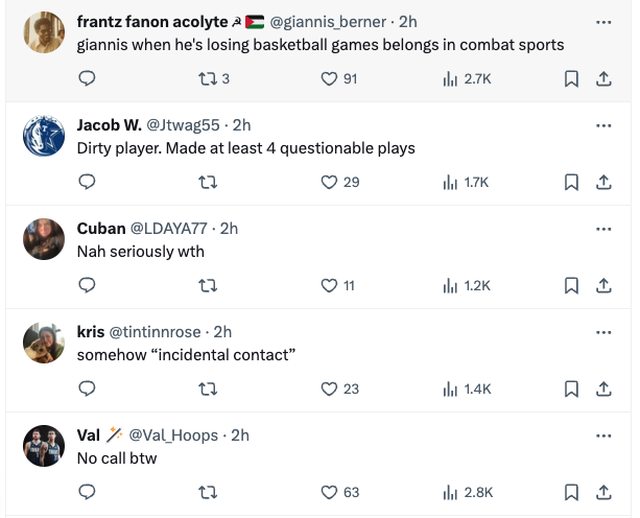The image size is (640, 518).
Task: Click Cuban's profile picture
Action: pyautogui.click(x=44, y=239)
